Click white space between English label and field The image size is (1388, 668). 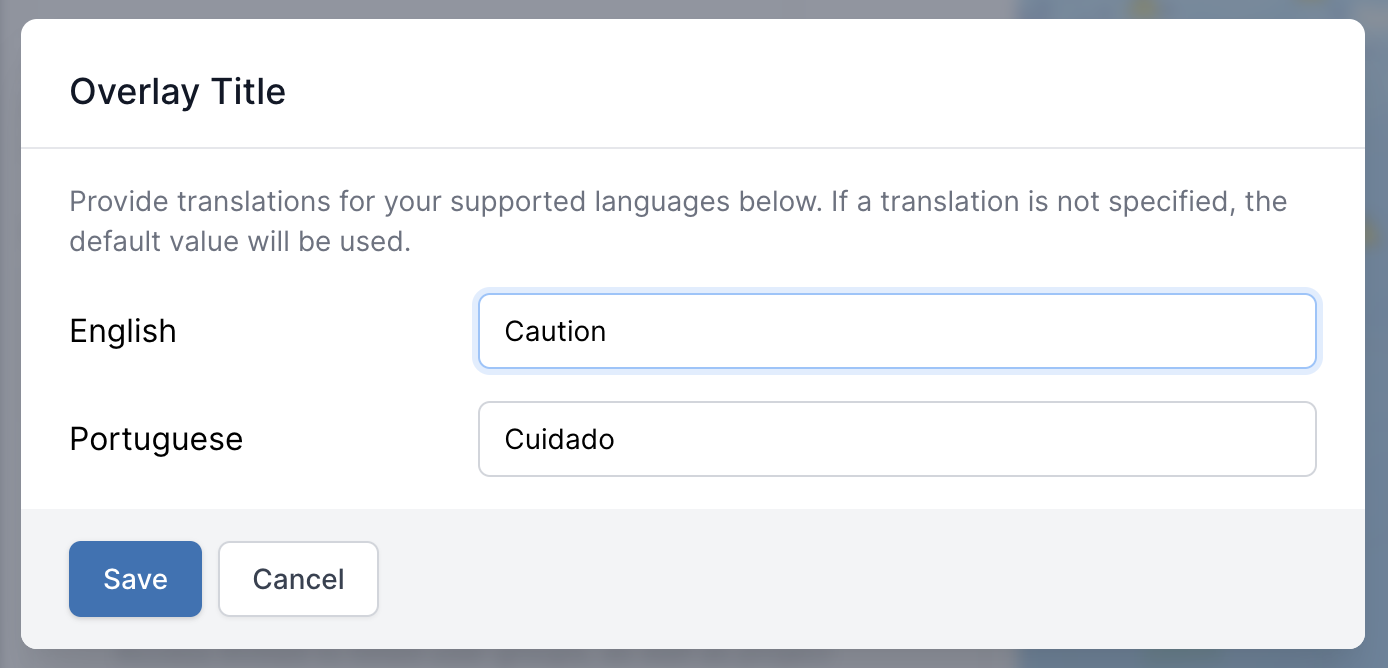pos(330,331)
